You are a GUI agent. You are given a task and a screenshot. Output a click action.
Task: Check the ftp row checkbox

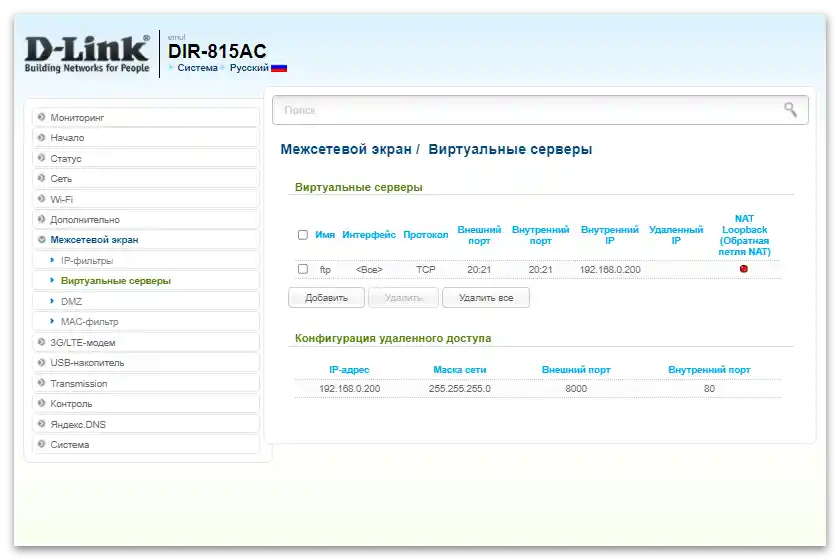[x=303, y=269]
